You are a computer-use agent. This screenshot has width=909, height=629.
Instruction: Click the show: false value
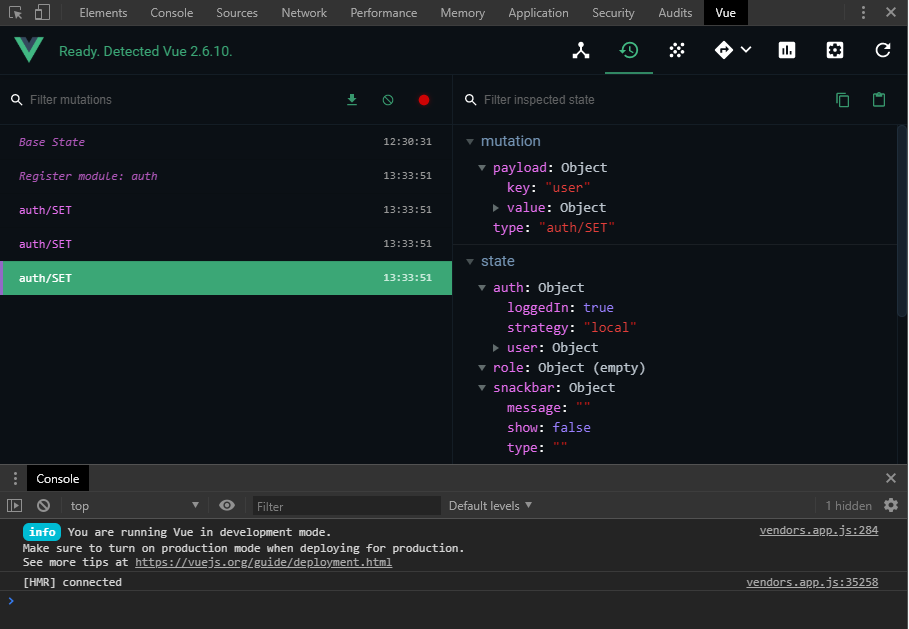(571, 427)
